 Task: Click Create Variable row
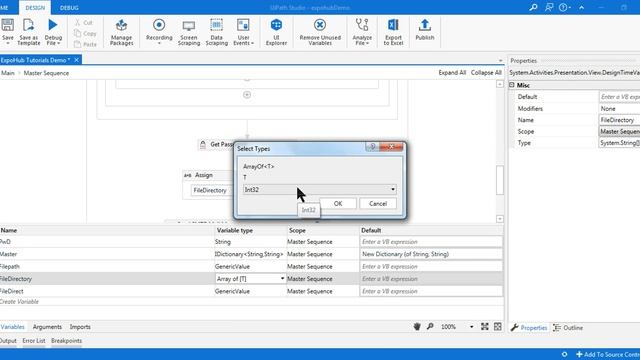pos(20,302)
